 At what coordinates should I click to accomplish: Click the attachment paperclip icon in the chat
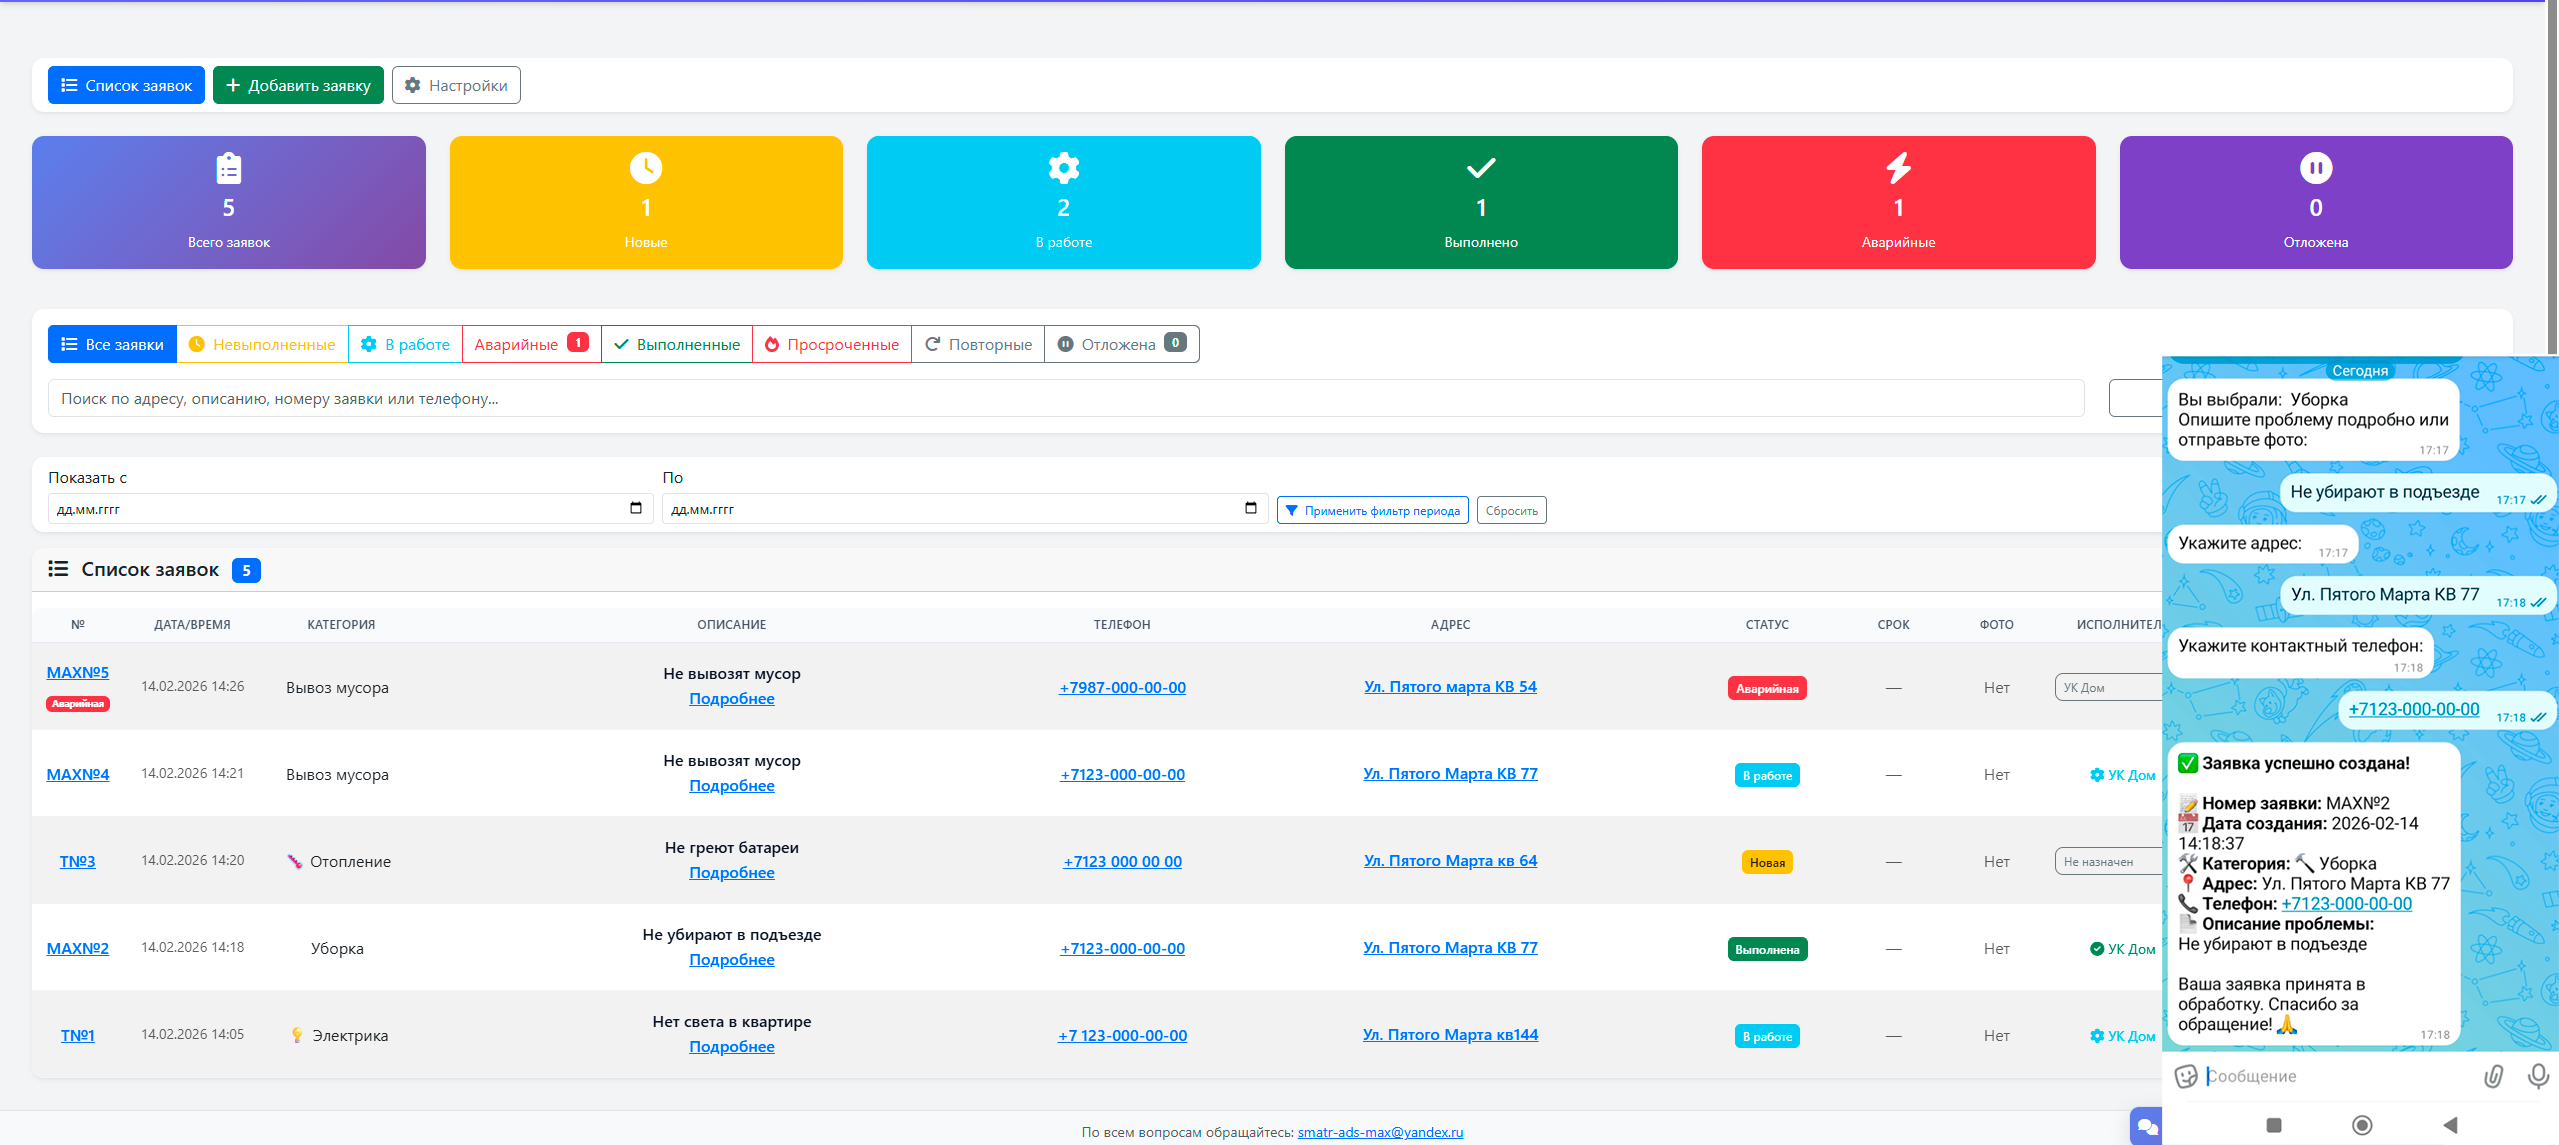point(2492,1076)
